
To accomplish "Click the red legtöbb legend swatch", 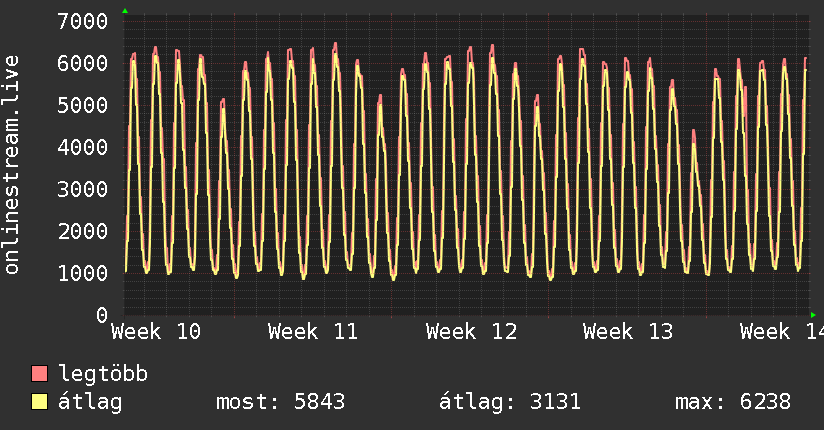I will [x=40, y=375].
